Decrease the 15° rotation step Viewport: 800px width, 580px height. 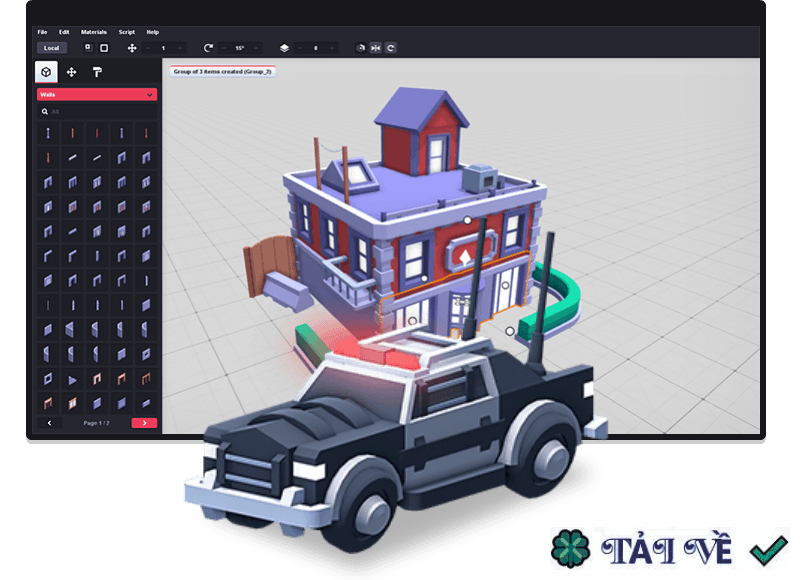[x=224, y=48]
